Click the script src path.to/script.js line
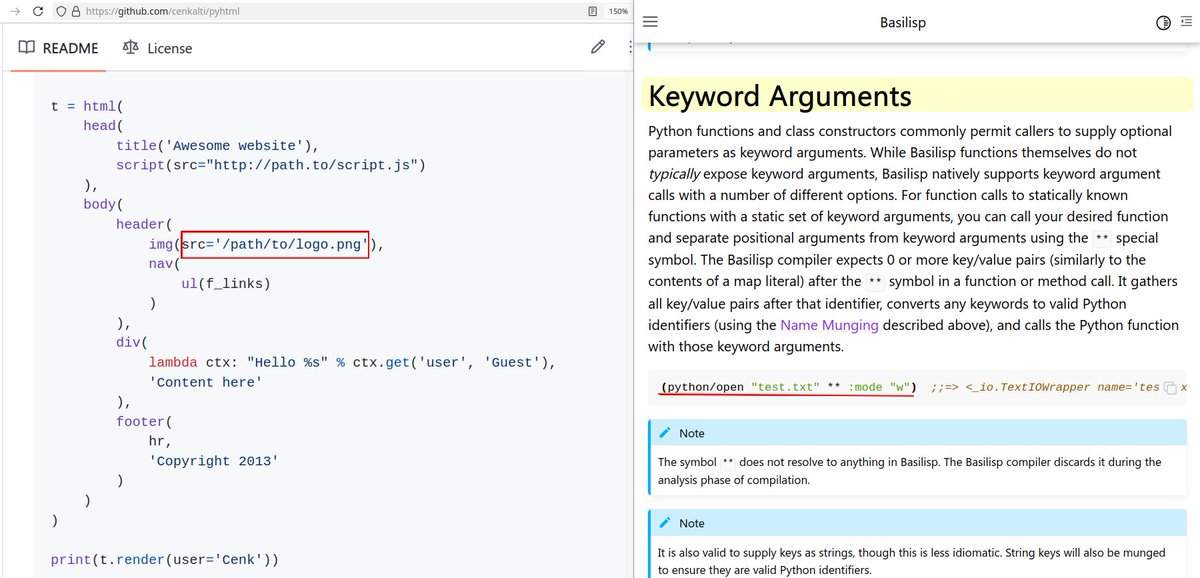The image size is (1200, 578). 271,165
